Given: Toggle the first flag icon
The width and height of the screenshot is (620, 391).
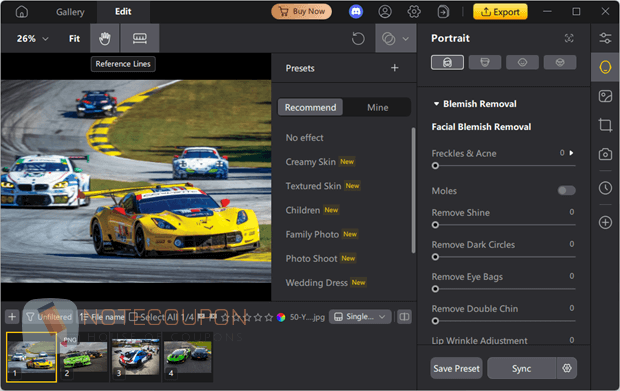Looking at the screenshot, I should point(201,317).
